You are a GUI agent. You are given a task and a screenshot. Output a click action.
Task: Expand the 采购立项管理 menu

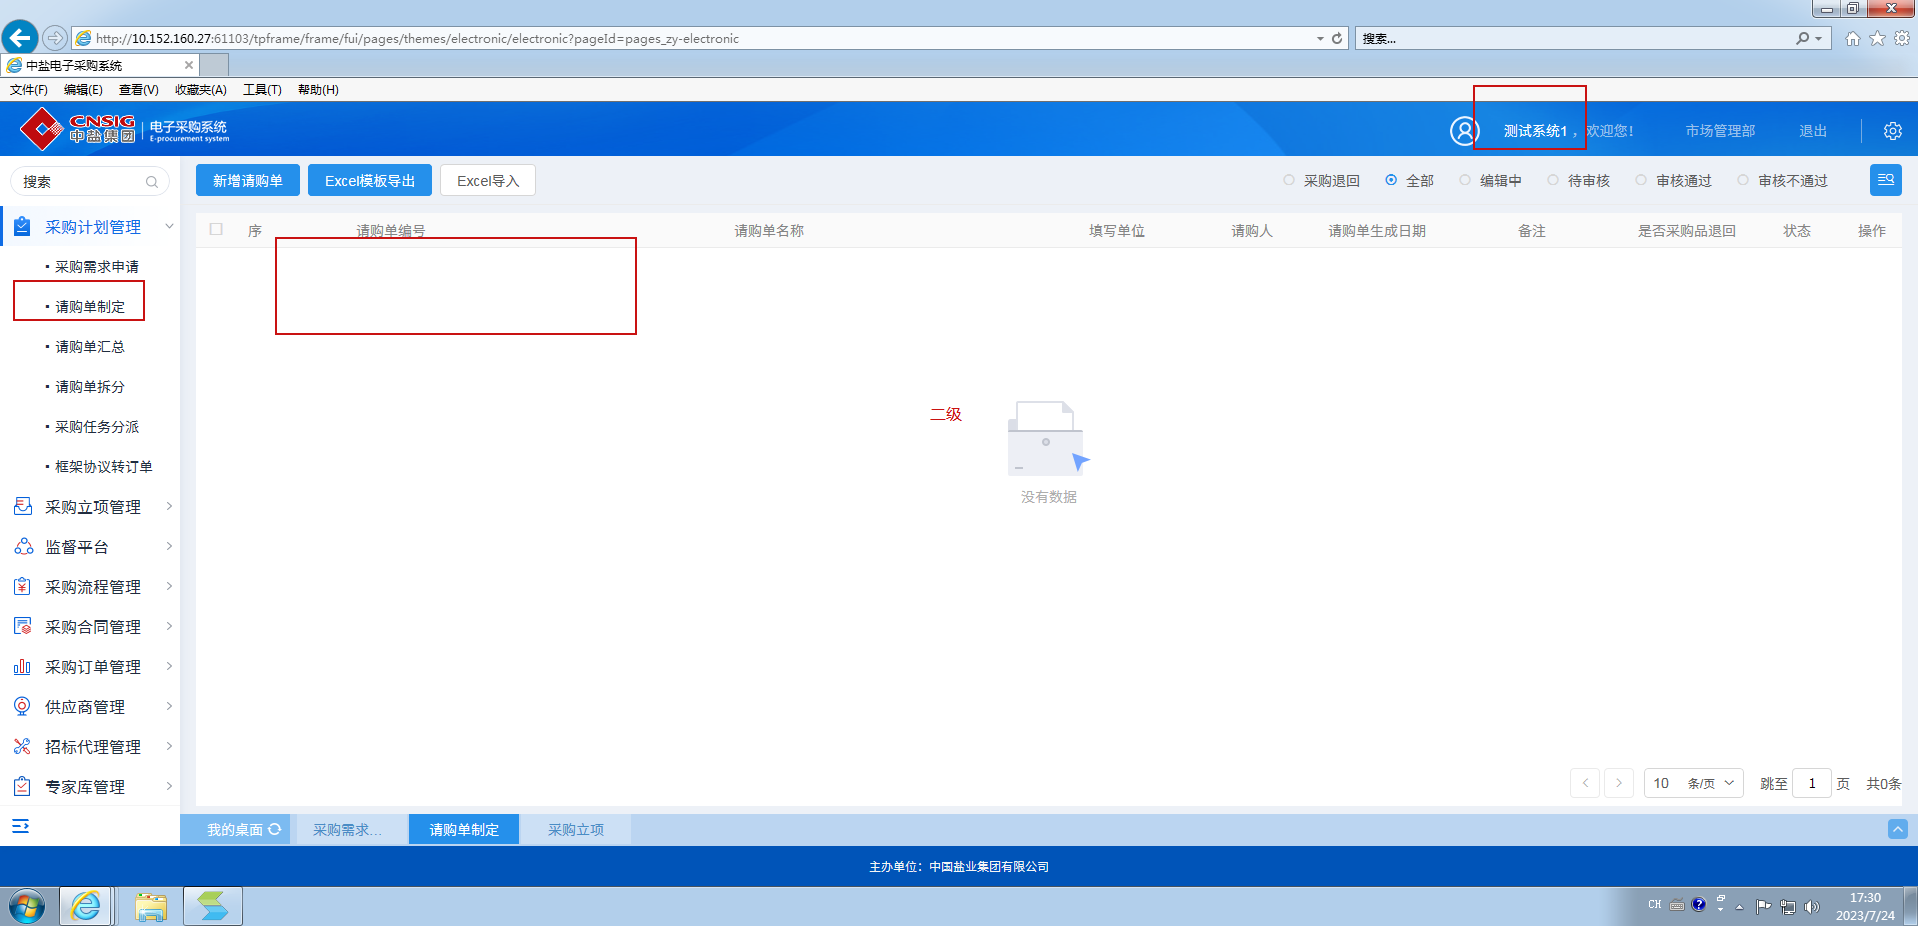pos(92,507)
